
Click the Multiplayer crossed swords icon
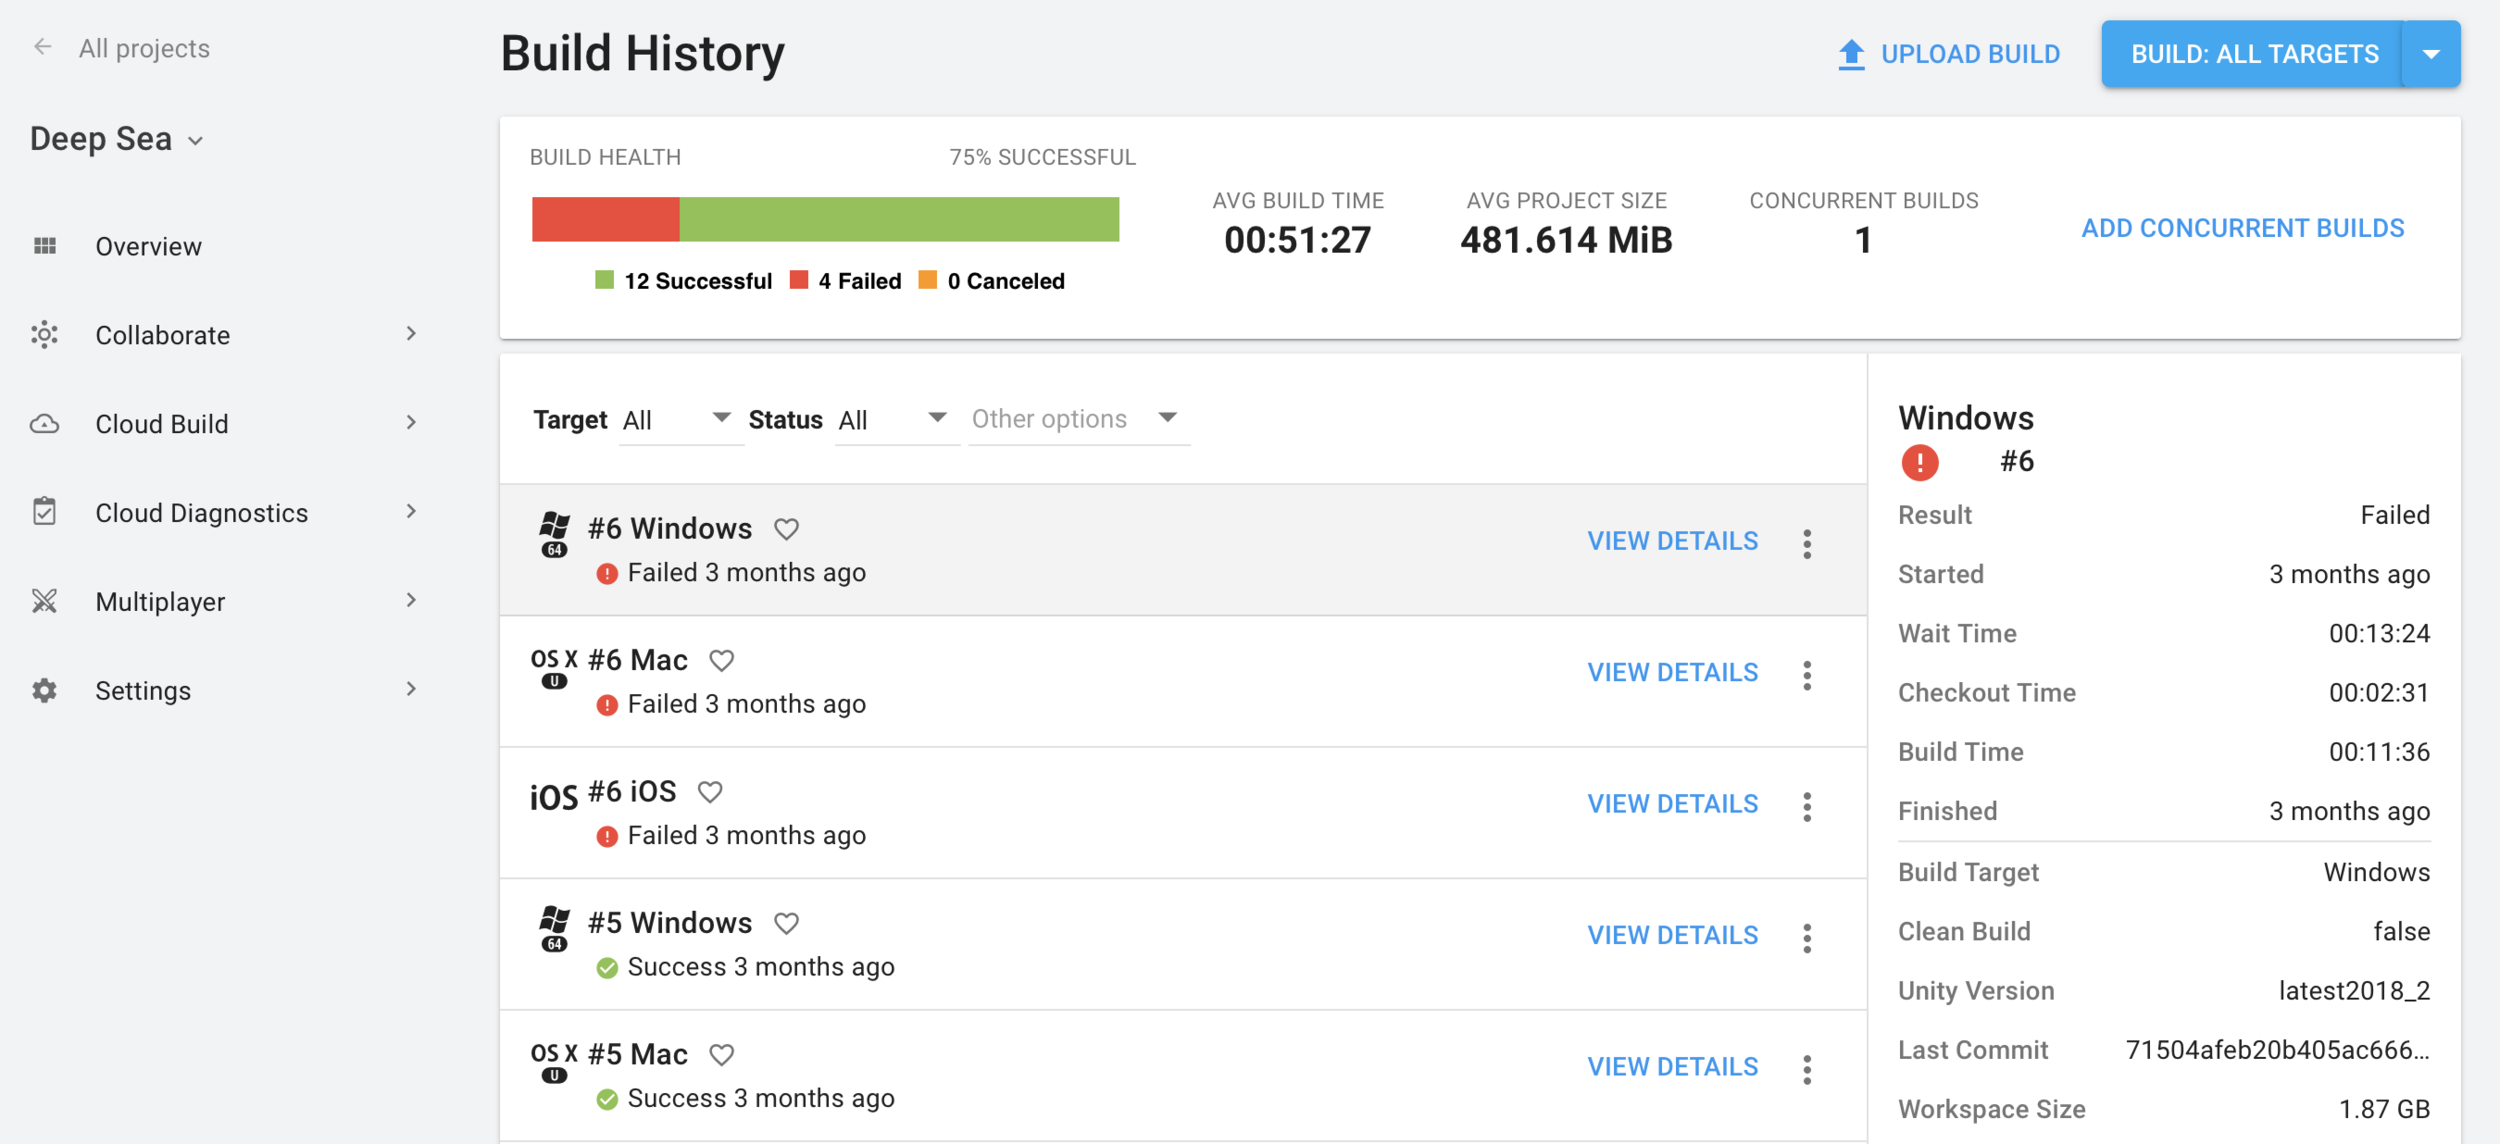point(44,601)
